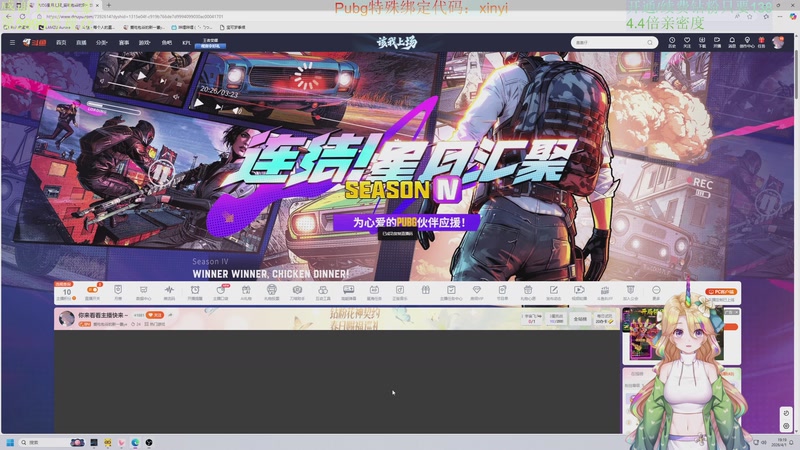Open the 主播口袋 icon with NEW badge
The image size is (800, 450).
coord(220,292)
